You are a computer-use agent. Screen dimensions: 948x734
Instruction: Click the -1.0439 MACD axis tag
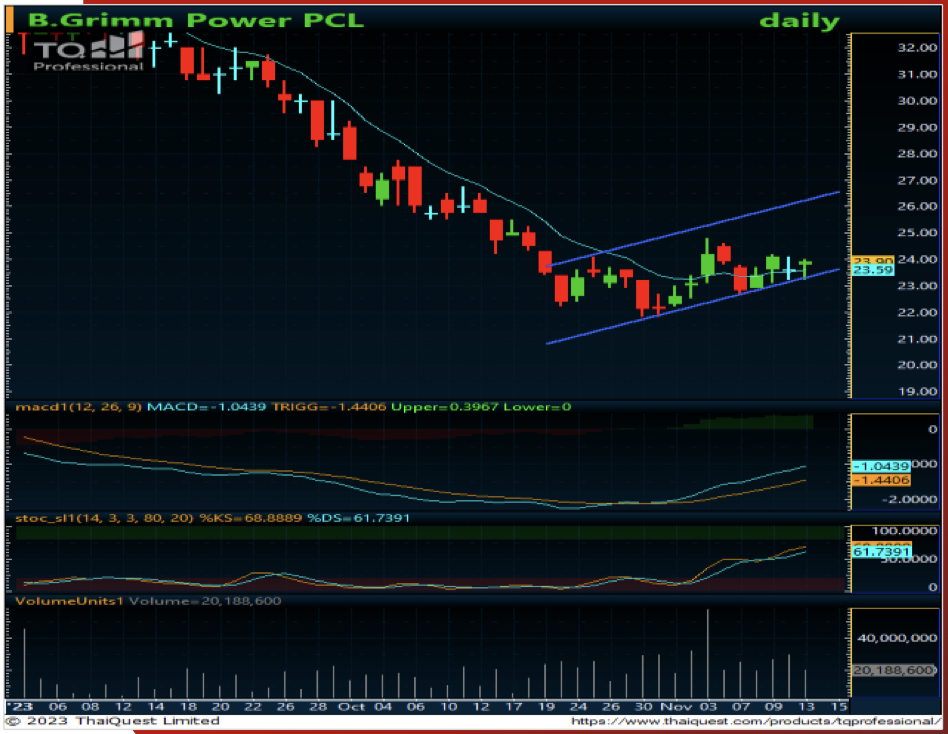881,466
